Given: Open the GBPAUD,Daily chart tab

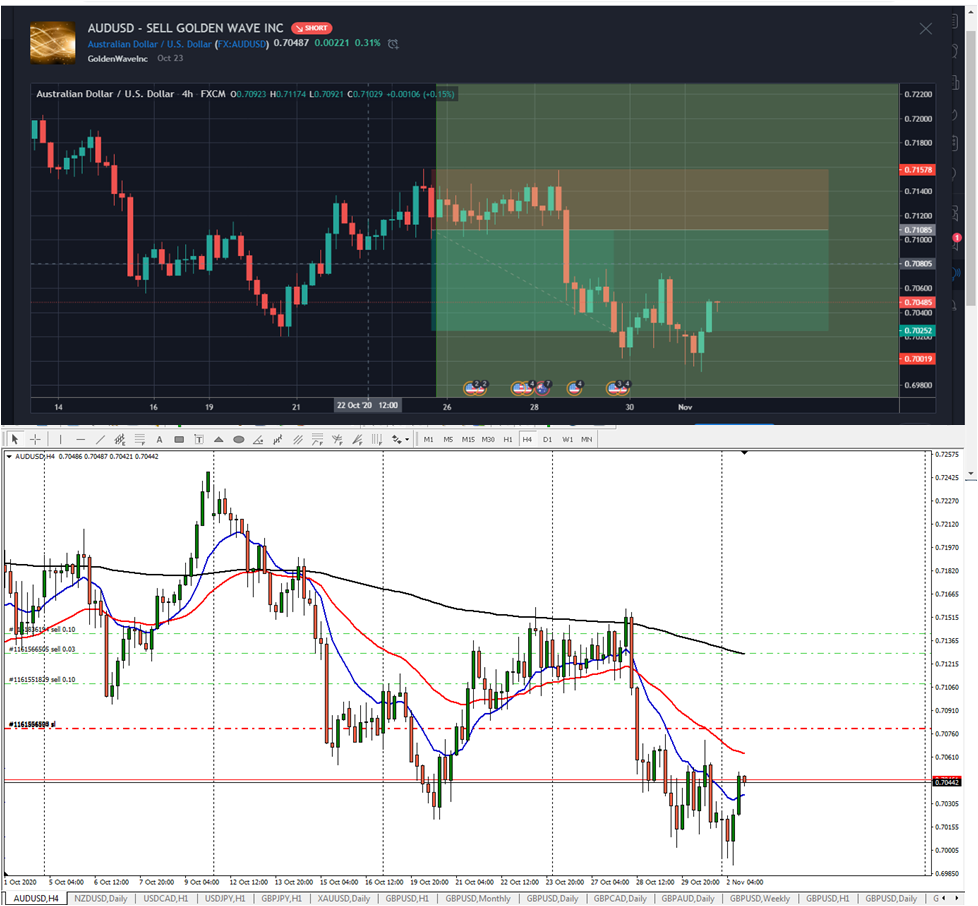Looking at the screenshot, I should click(688, 898).
